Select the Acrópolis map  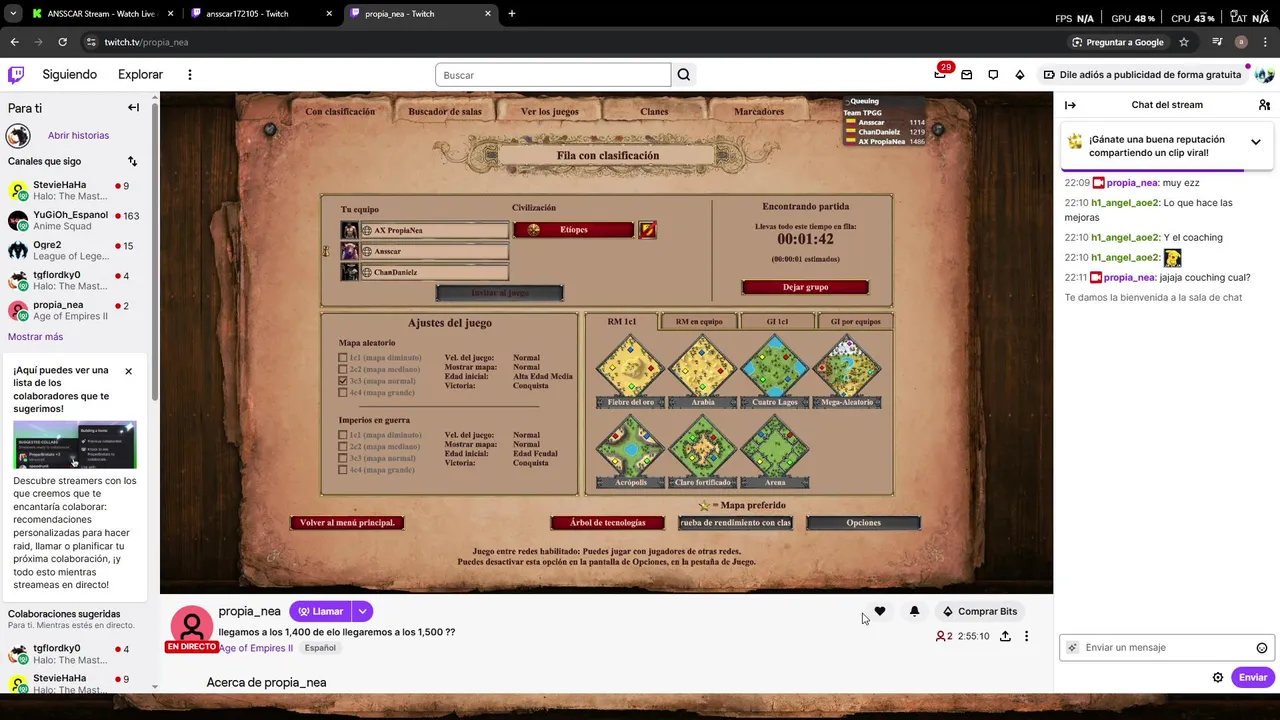tap(630, 450)
